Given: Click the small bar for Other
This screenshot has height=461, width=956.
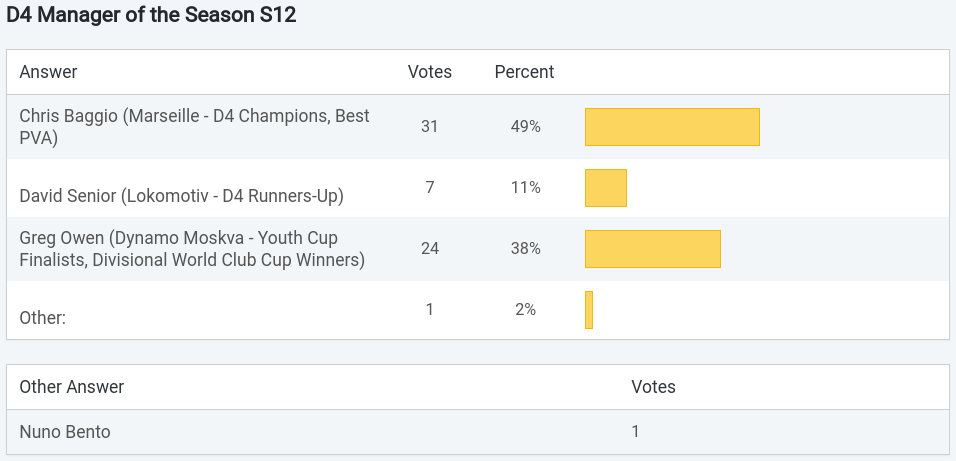Looking at the screenshot, I should pos(589,310).
